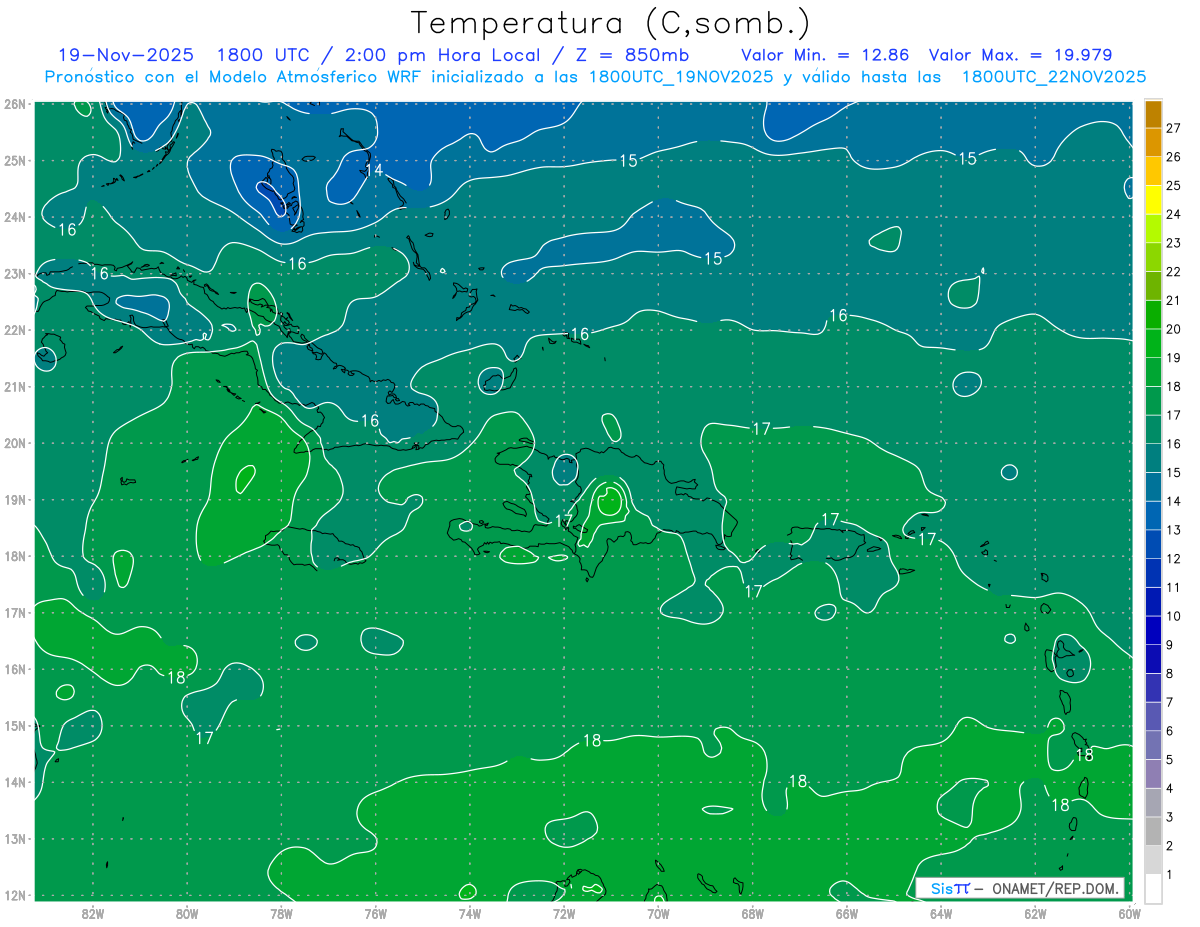Click the "24N" latitude label
1200x927 pixels.
pos(15,217)
